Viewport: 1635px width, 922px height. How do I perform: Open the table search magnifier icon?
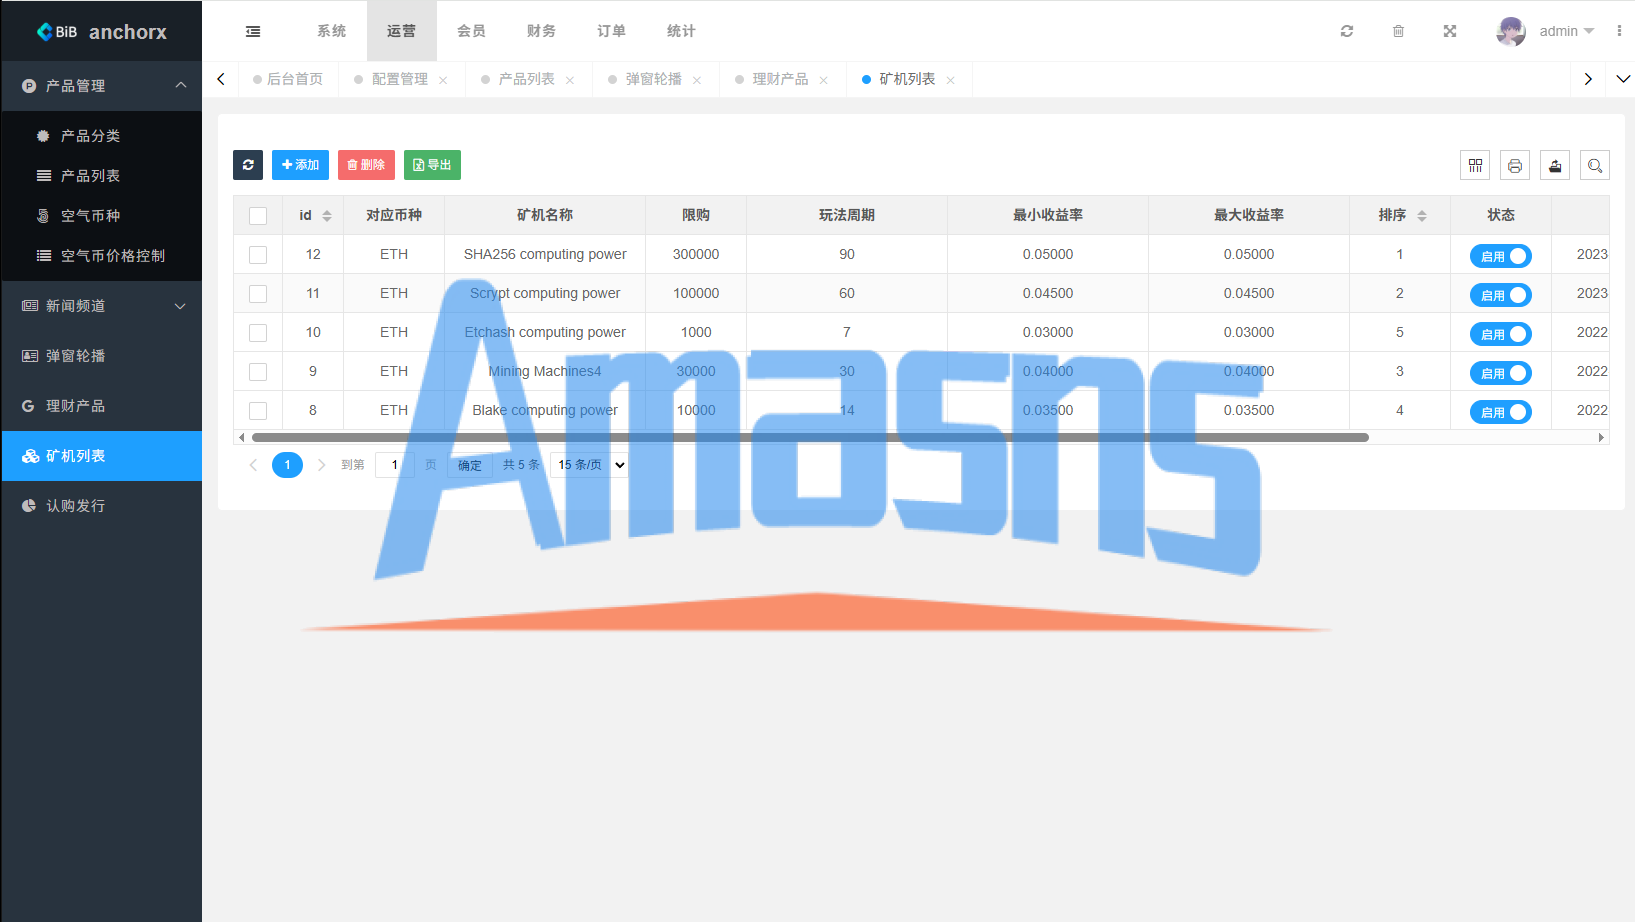(x=1595, y=166)
